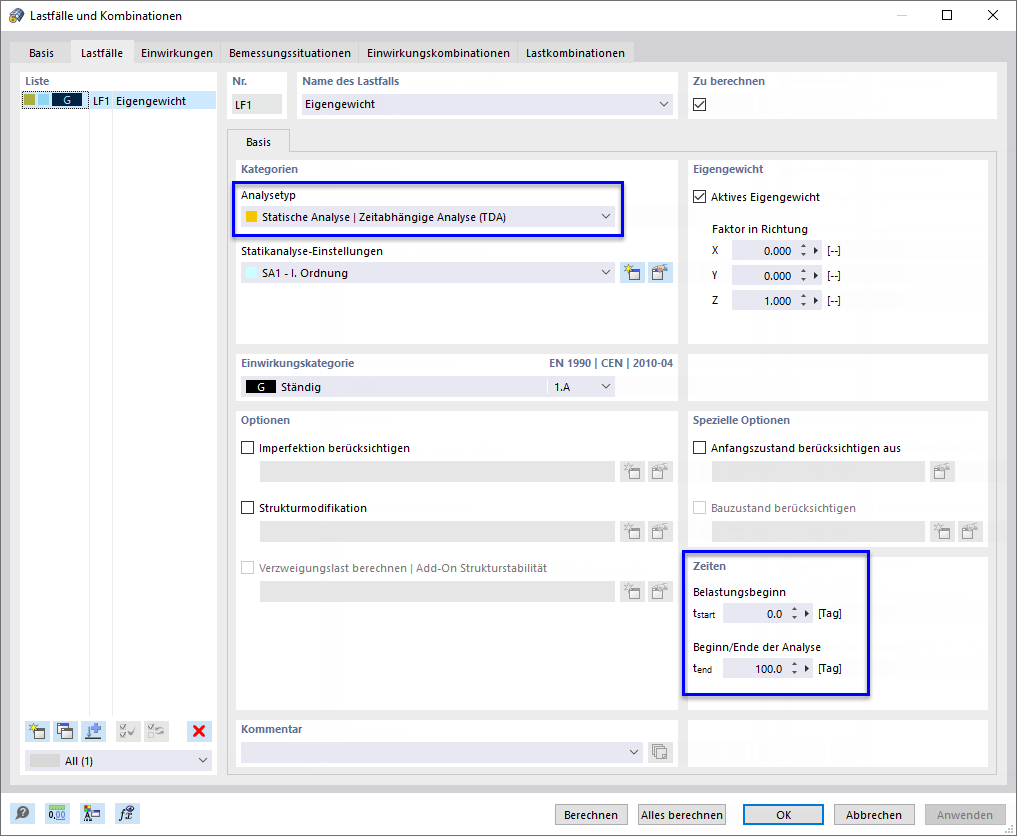Enable Imperfektion berücksichtigen
1017x836 pixels.
click(x=246, y=447)
